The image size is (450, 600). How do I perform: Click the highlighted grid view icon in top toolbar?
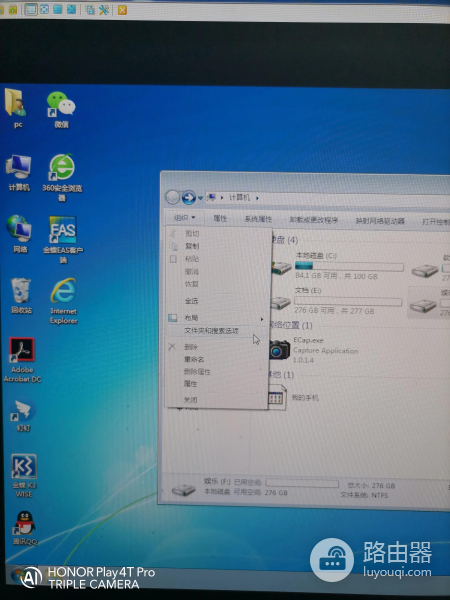point(31,9)
